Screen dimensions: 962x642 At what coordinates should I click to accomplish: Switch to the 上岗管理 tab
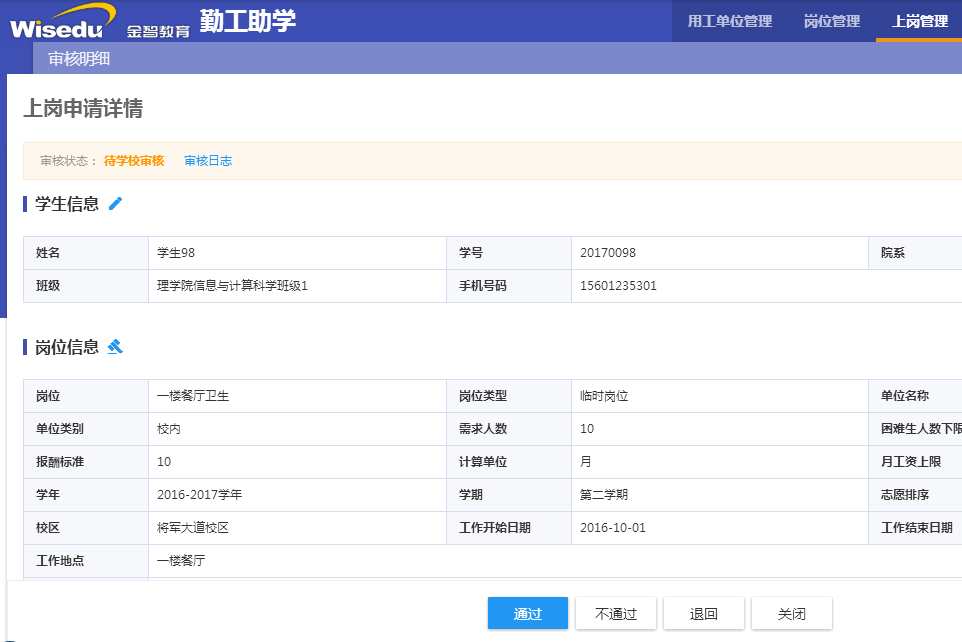pyautogui.click(x=920, y=21)
